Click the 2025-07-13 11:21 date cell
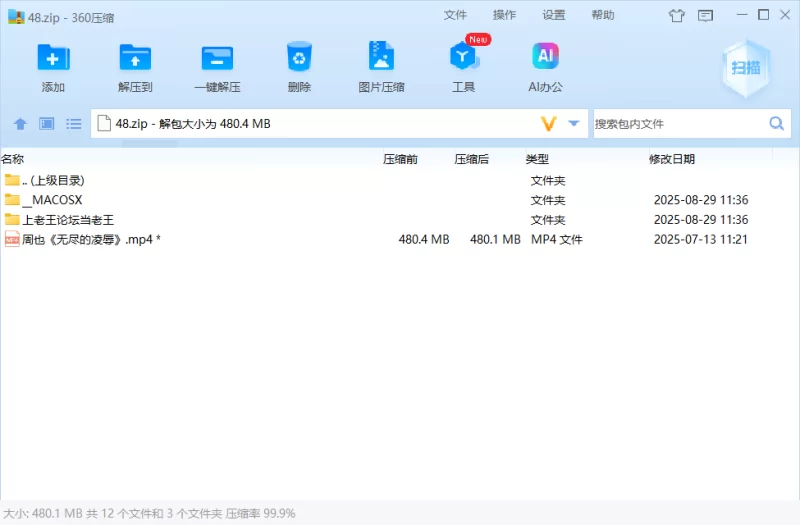The width and height of the screenshot is (800, 525). [701, 239]
